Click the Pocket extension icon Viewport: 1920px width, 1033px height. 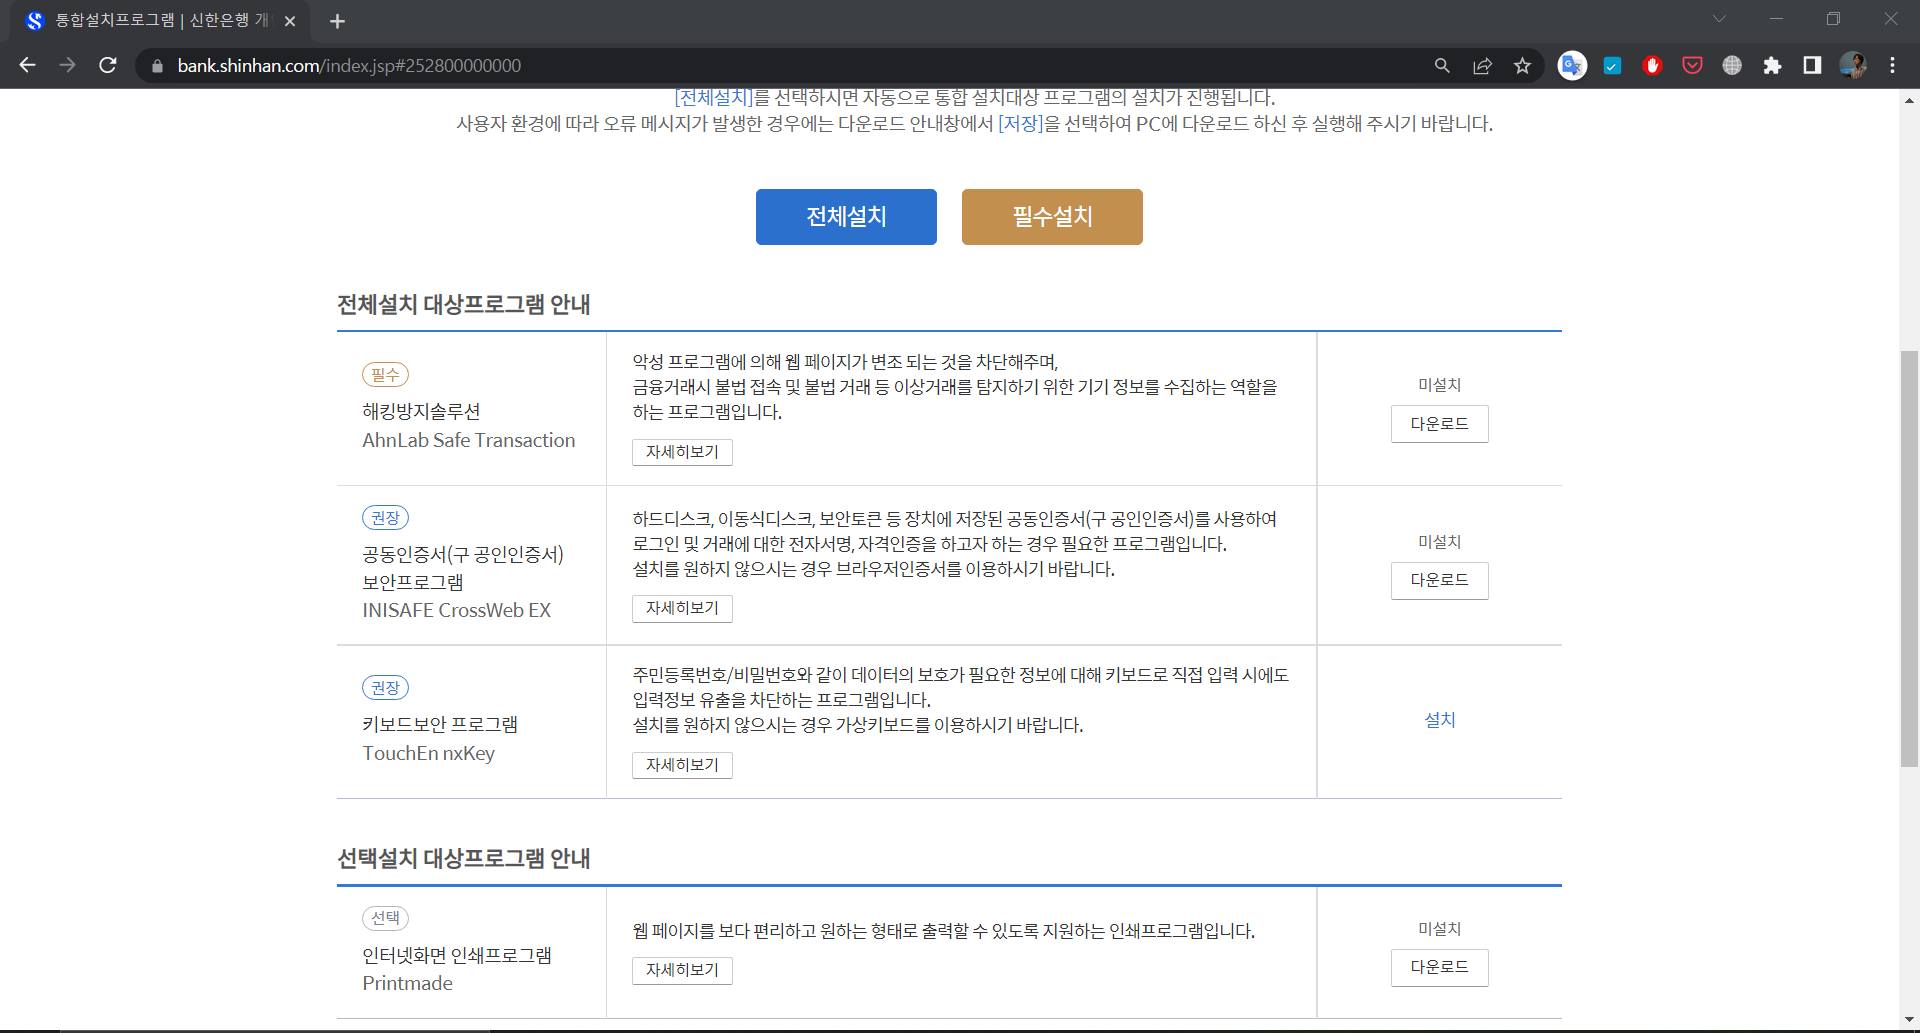click(1692, 66)
